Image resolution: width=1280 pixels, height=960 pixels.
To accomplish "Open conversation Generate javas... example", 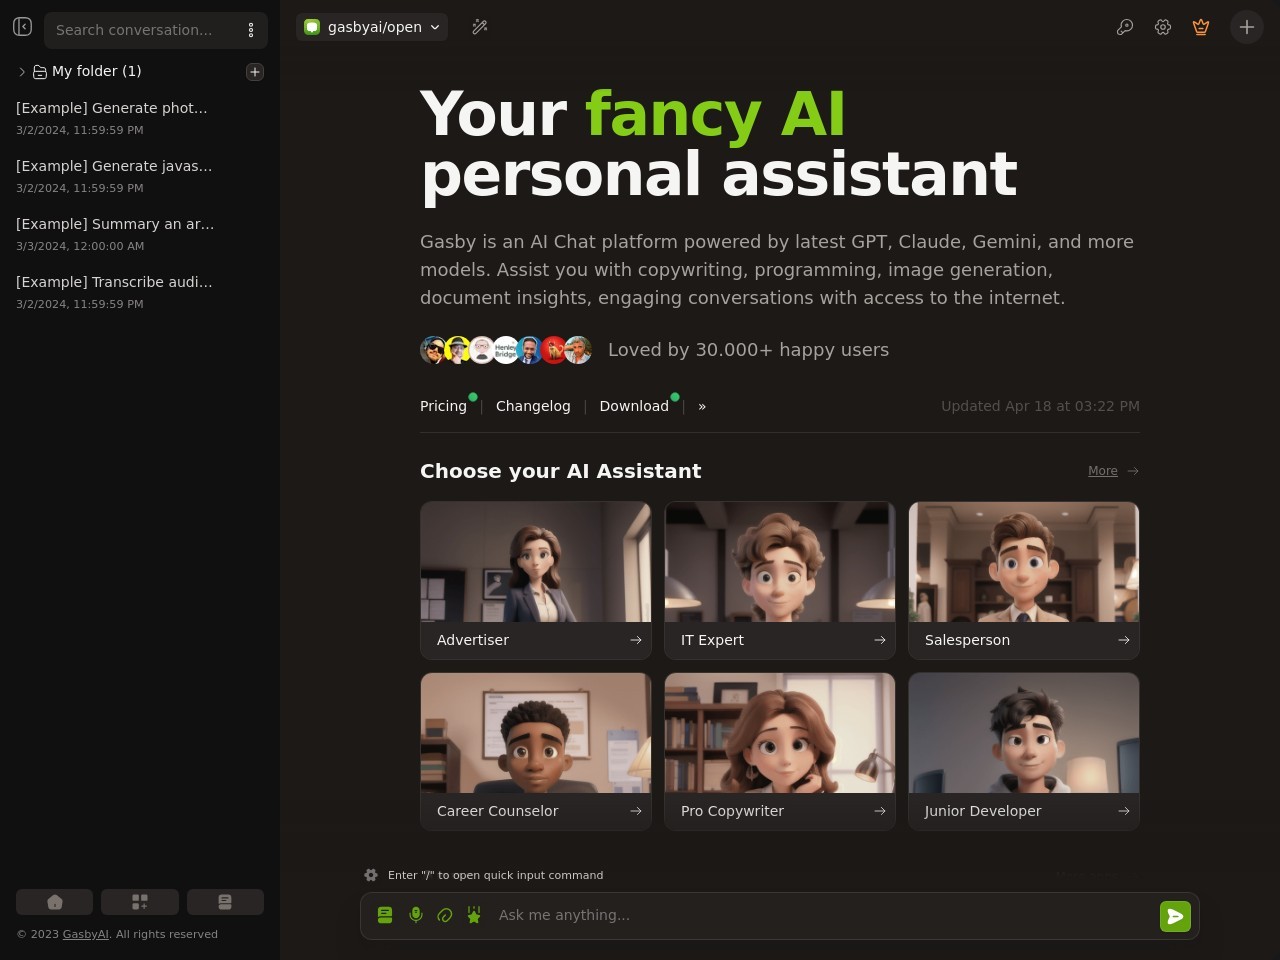I will (x=140, y=176).
